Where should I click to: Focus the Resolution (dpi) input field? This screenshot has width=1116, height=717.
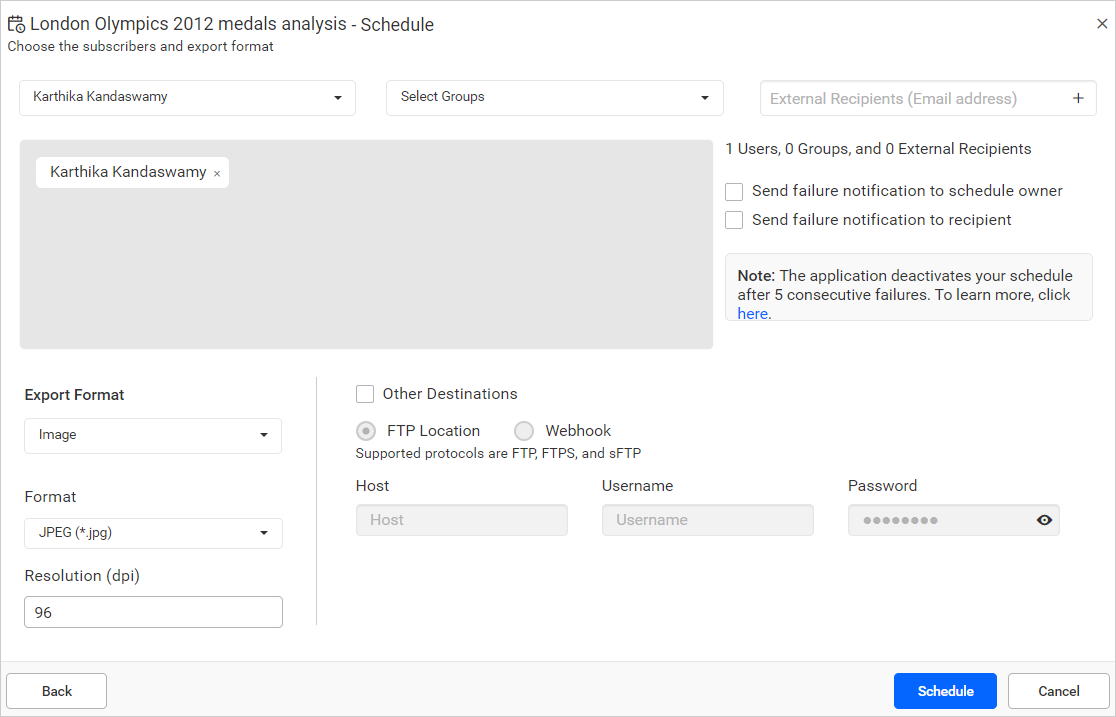coord(153,612)
